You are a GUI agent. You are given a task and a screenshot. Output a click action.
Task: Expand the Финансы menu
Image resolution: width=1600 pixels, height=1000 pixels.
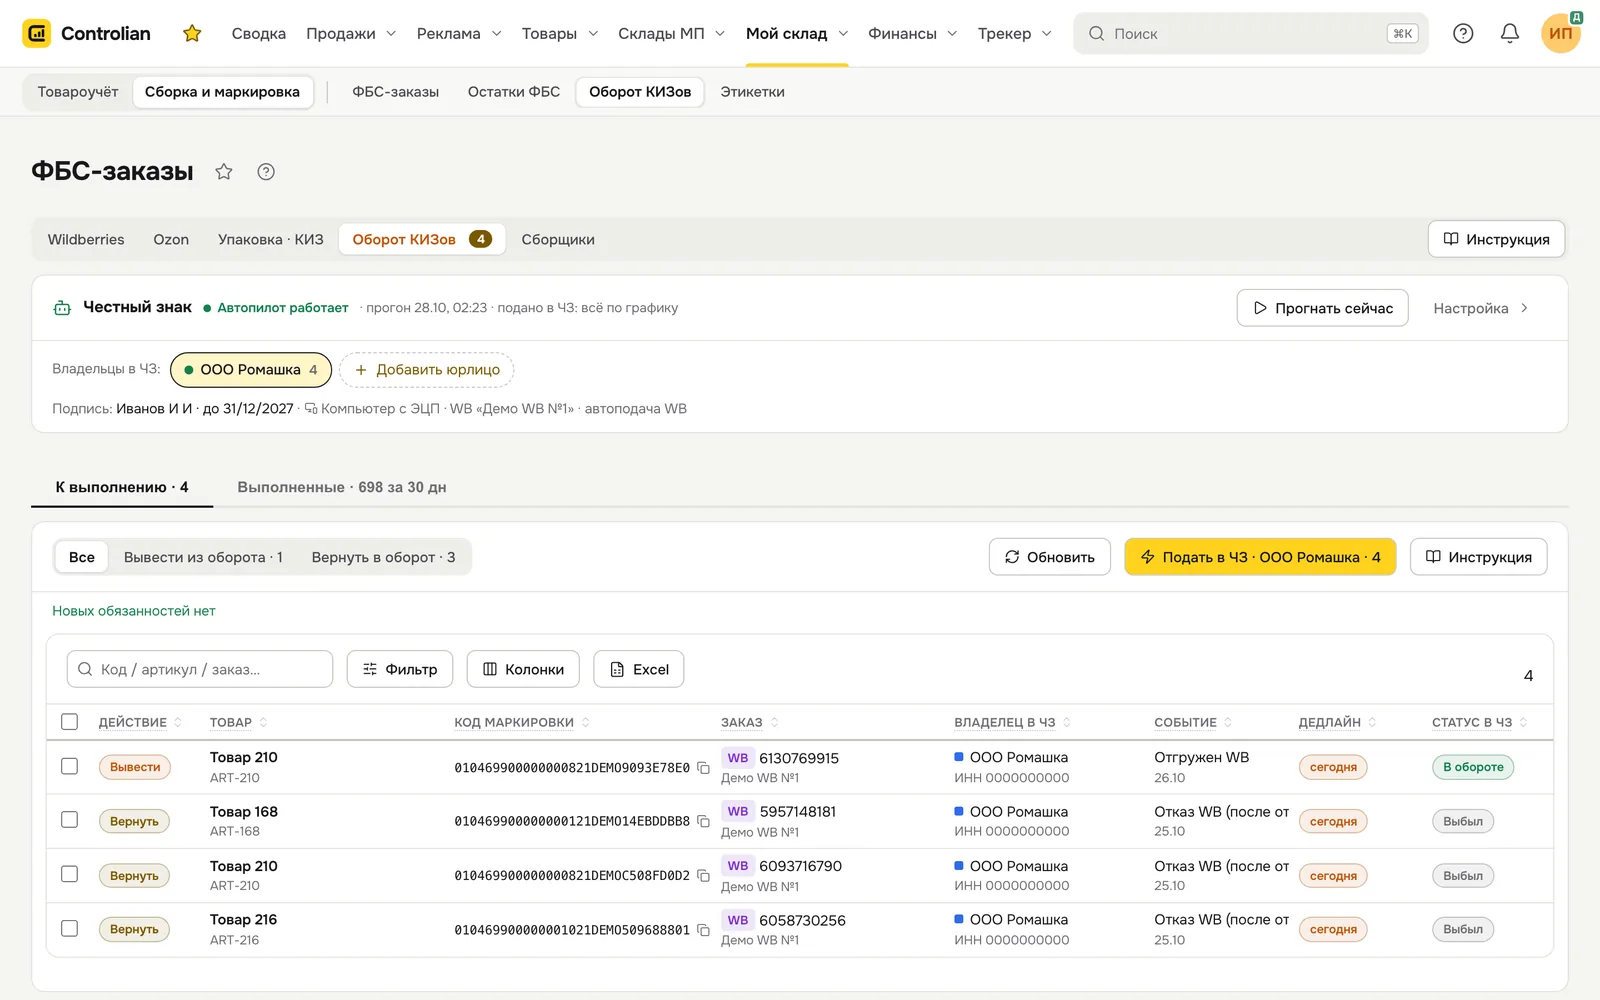click(912, 33)
